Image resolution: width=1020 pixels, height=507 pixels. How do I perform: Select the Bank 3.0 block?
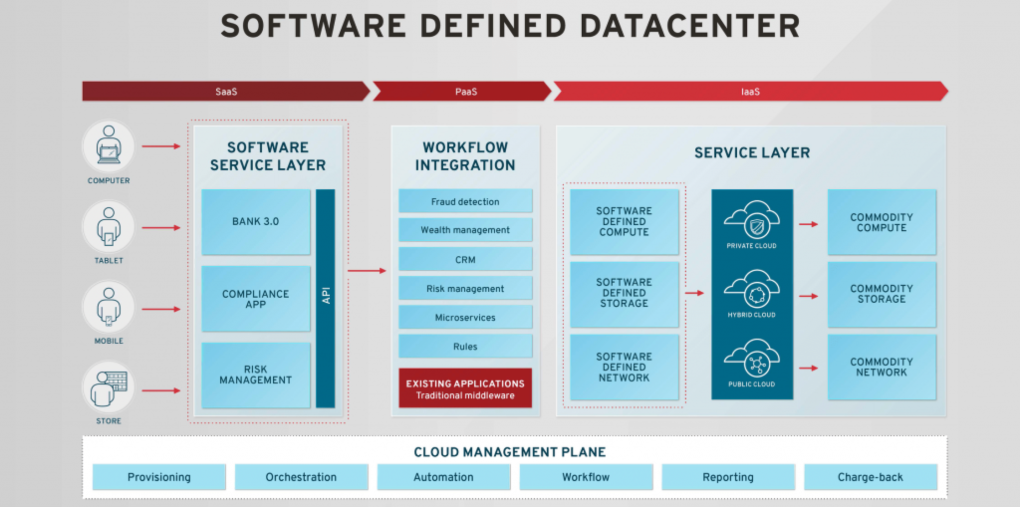tap(256, 222)
